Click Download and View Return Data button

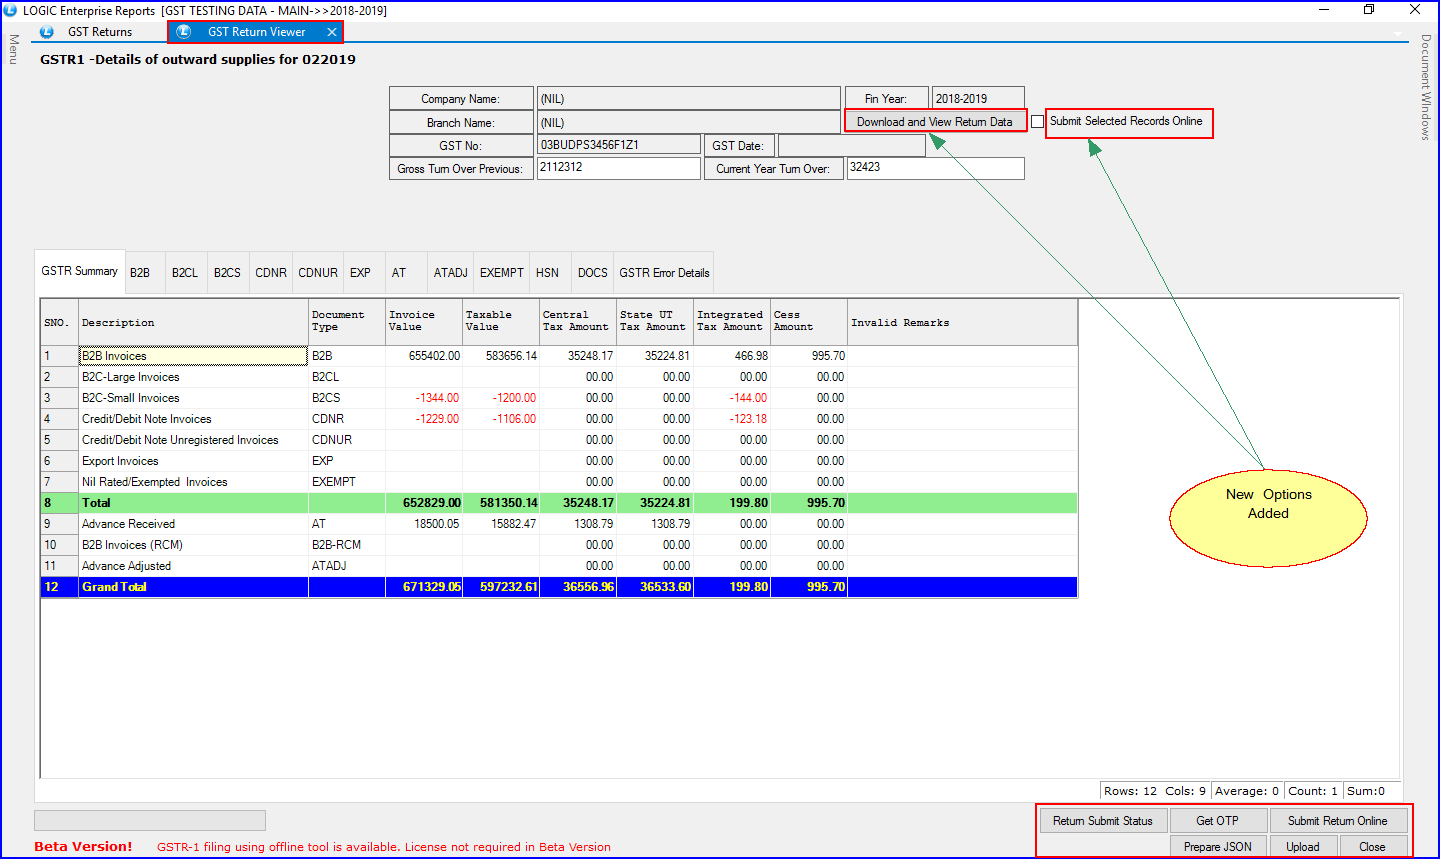pyautogui.click(x=935, y=122)
